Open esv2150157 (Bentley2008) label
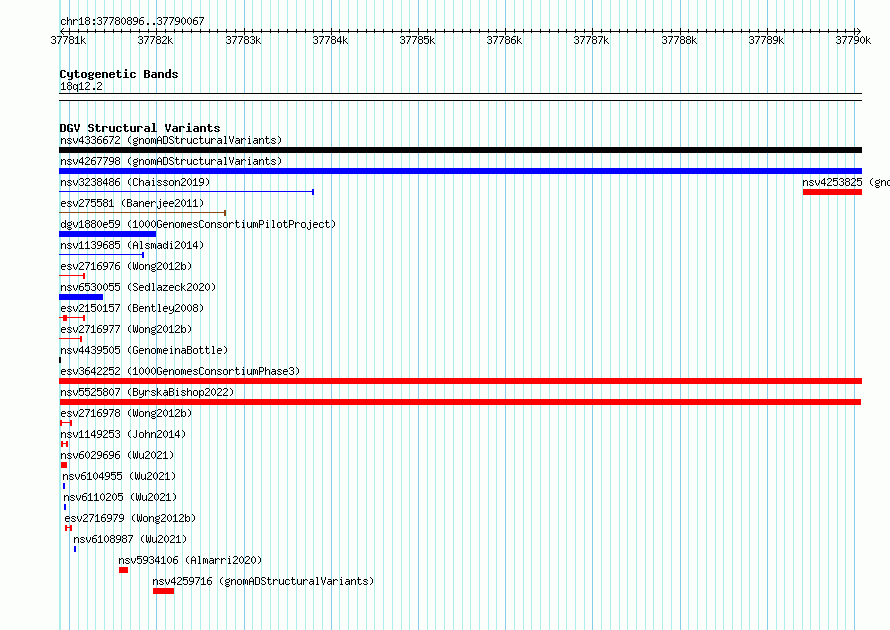The width and height of the screenshot is (890, 630). click(132, 308)
